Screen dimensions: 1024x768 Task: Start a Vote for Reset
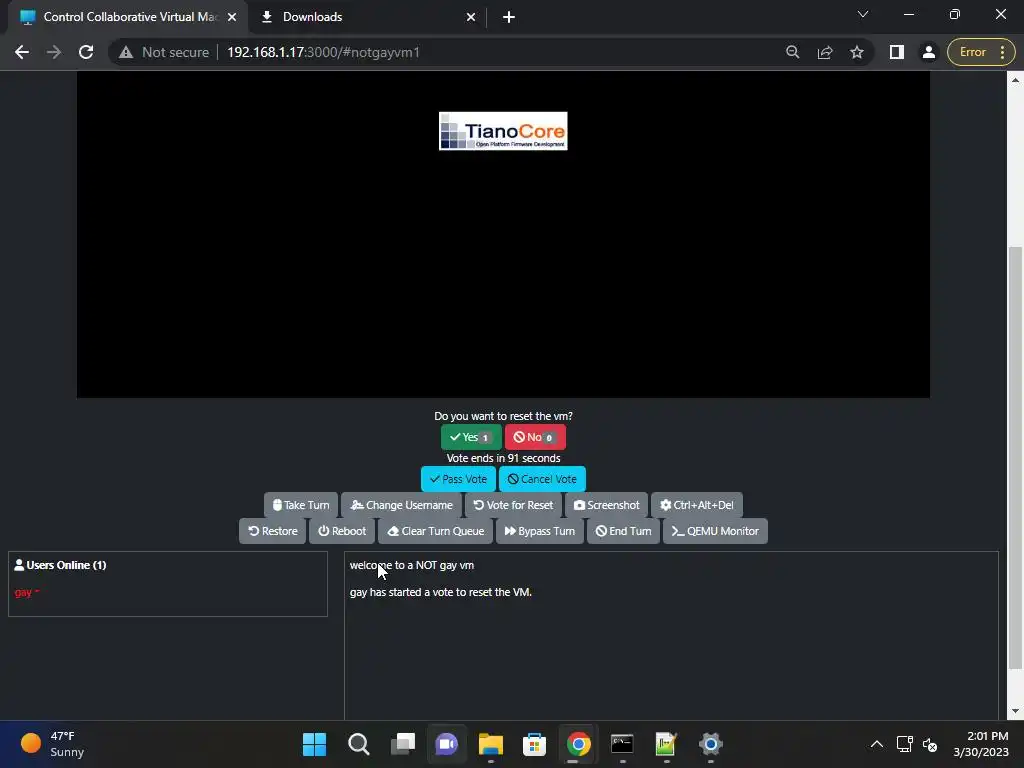point(513,505)
